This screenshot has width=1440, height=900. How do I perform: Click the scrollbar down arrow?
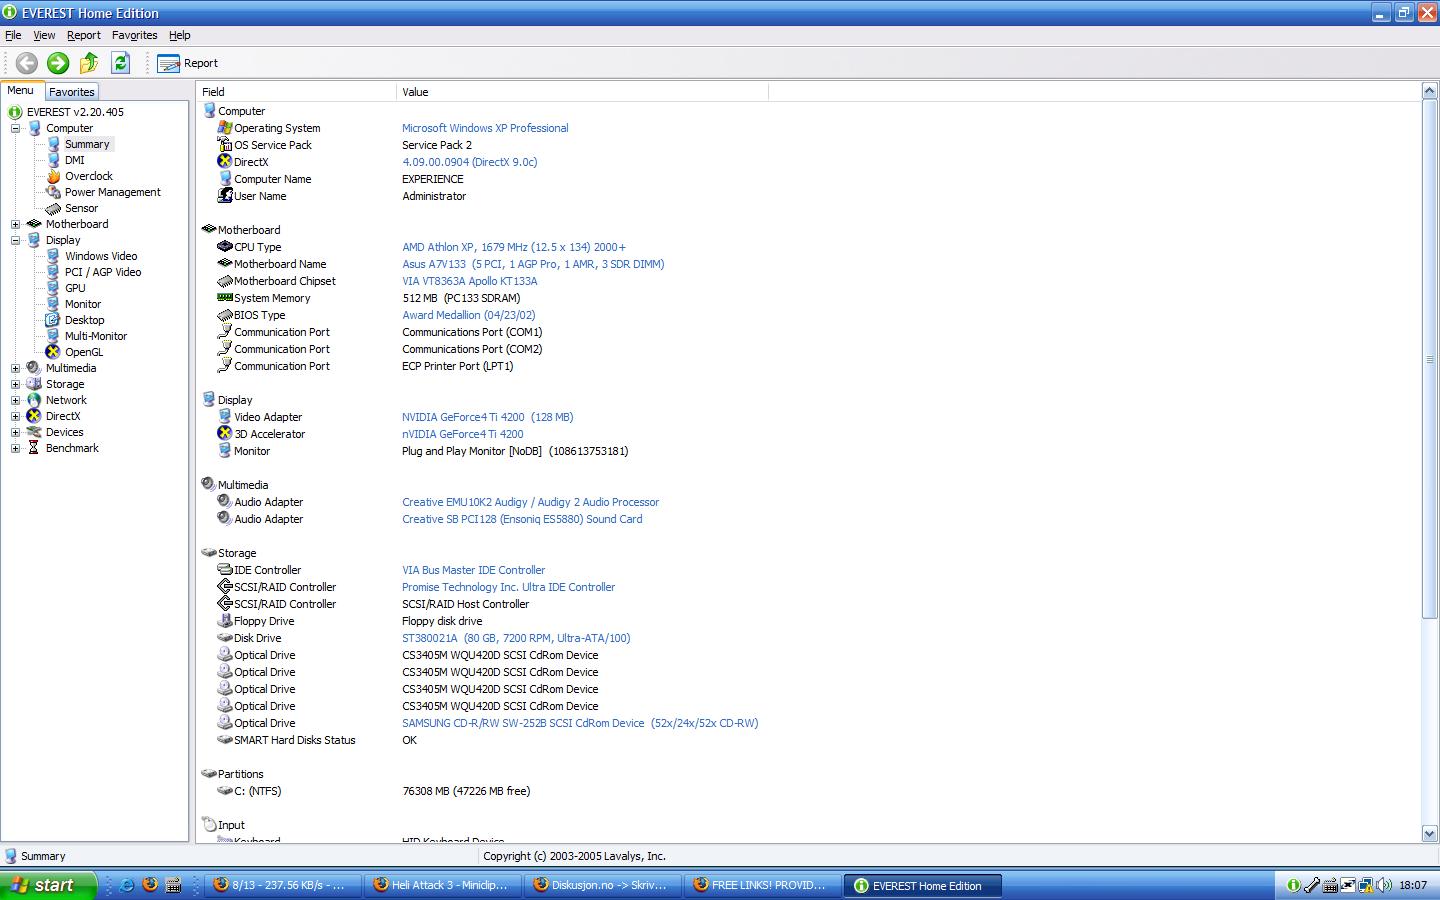1430,833
